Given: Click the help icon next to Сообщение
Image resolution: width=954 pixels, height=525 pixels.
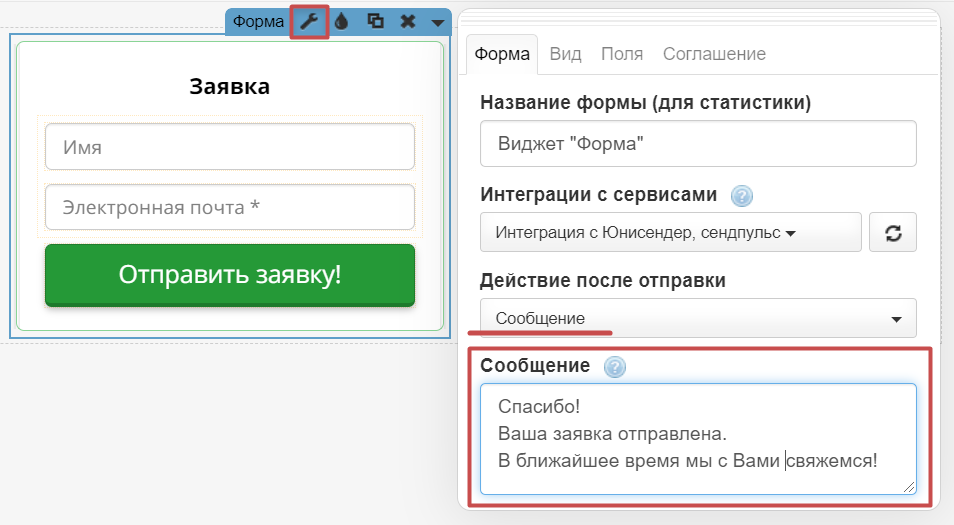Looking at the screenshot, I should (615, 367).
